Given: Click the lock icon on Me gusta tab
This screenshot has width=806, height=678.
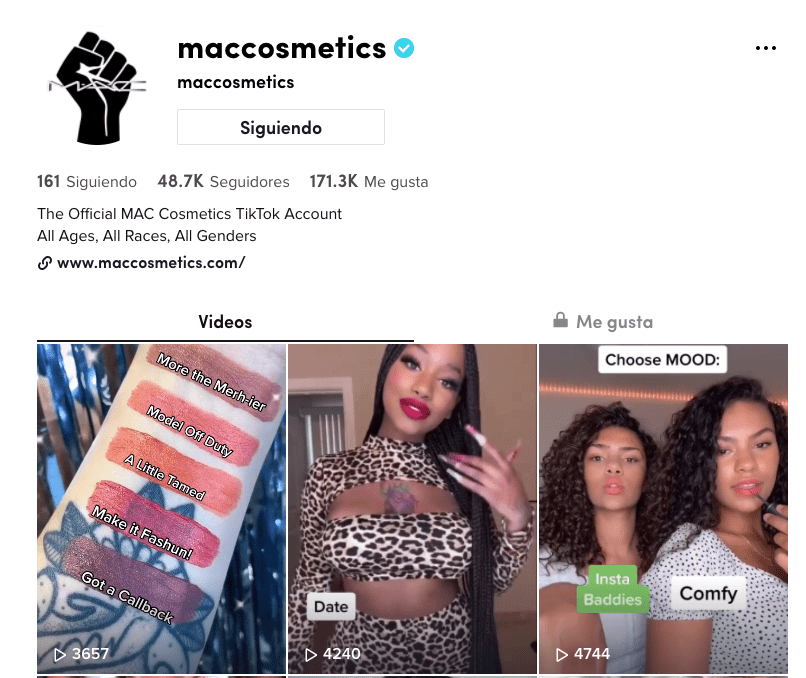Looking at the screenshot, I should [560, 320].
